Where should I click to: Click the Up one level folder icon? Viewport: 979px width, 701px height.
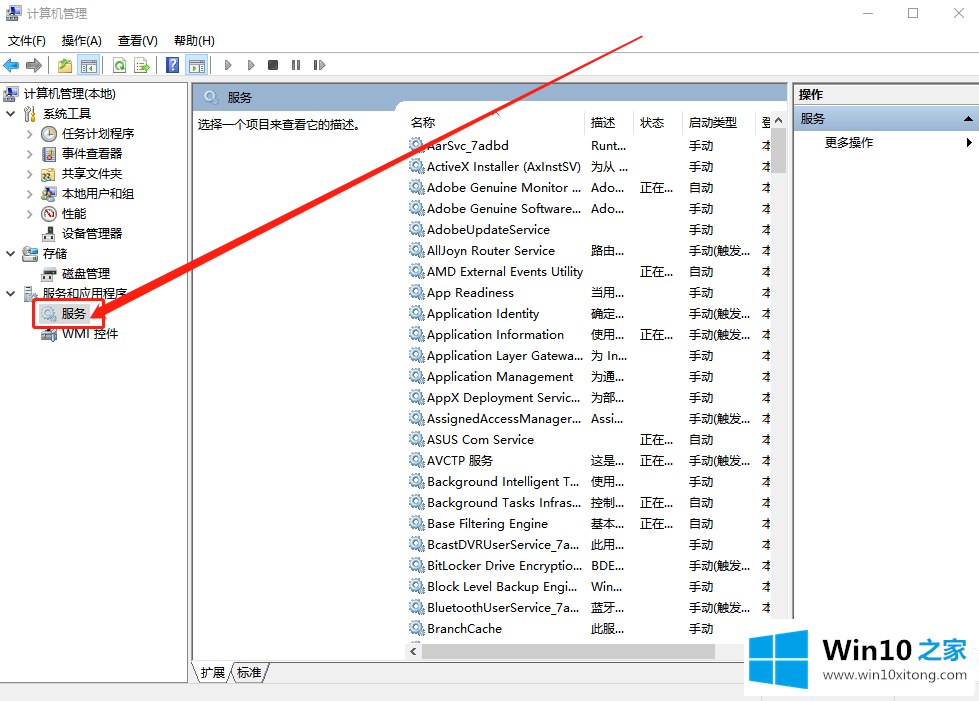pos(64,65)
